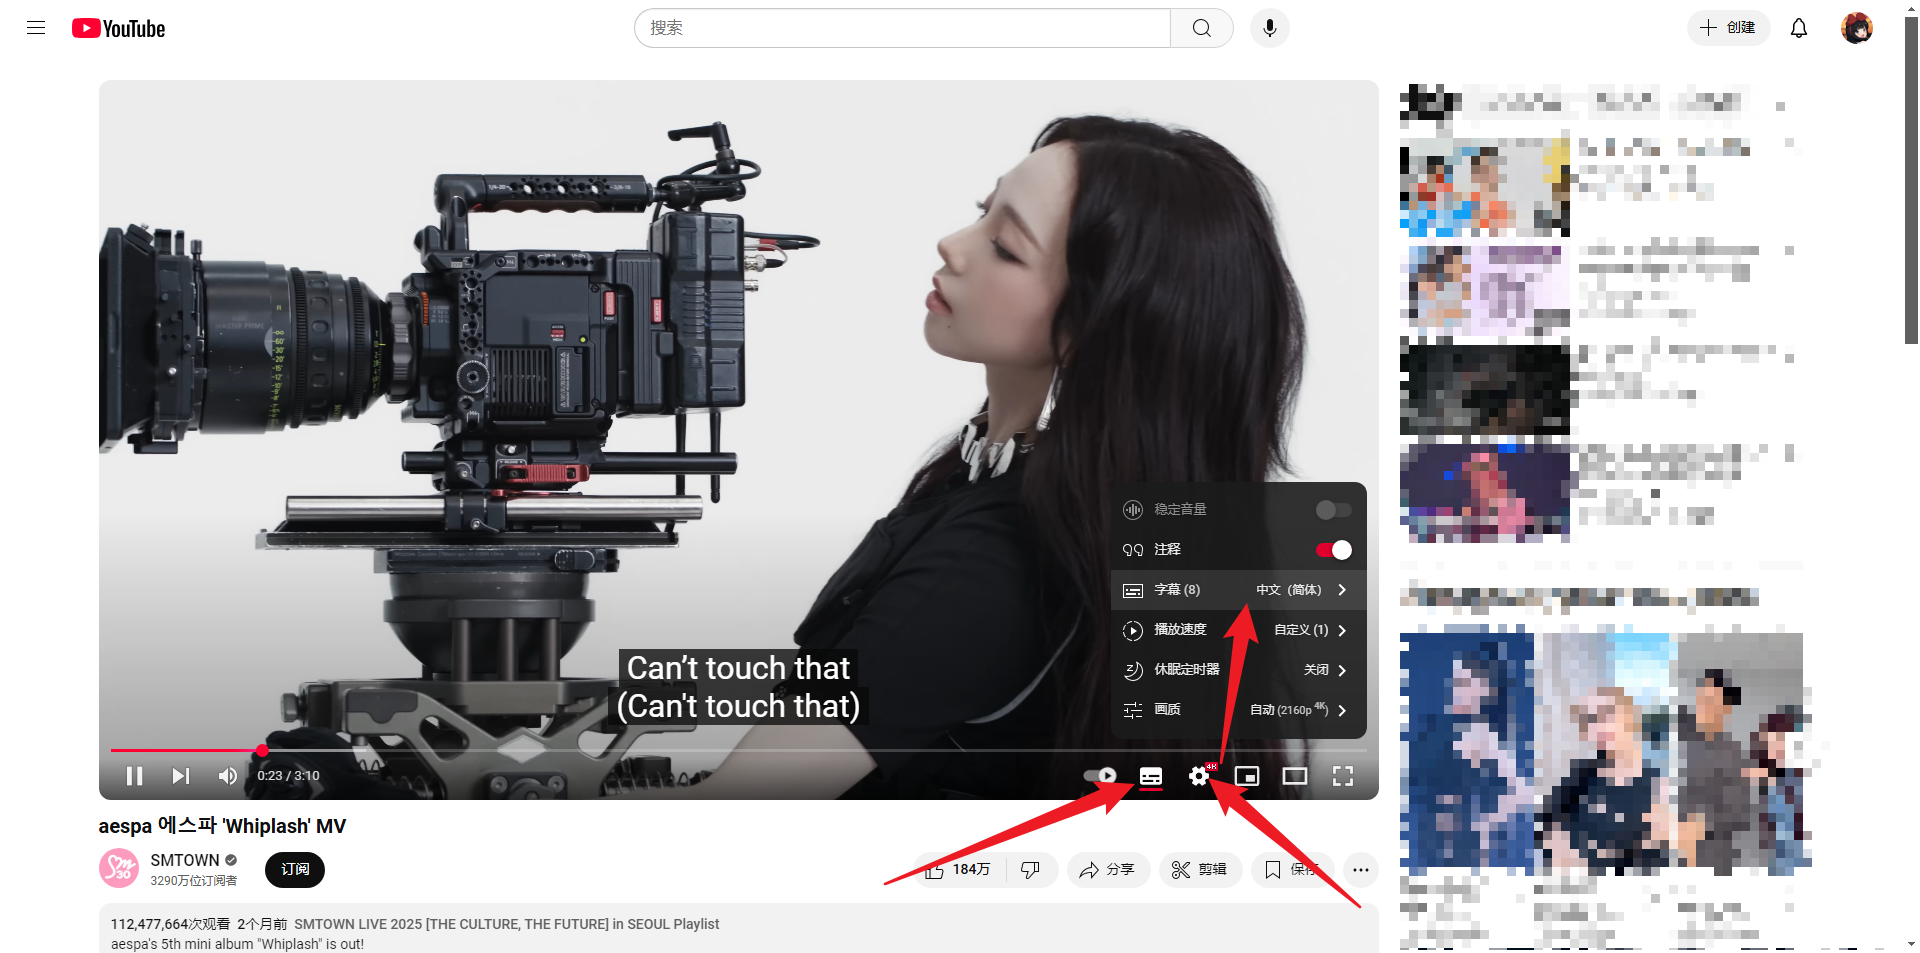Image resolution: width=1920 pixels, height=953 pixels.
Task: Turn off 注释 annotations switch
Action: (1333, 550)
